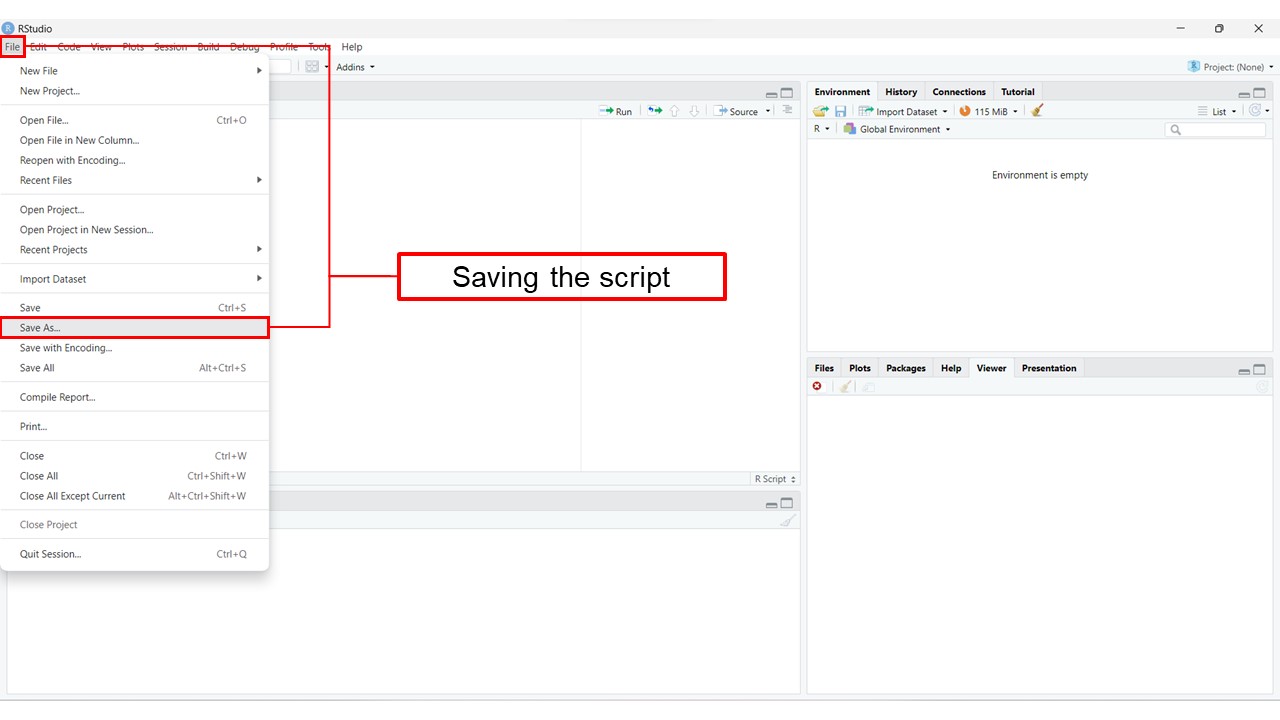Open the Help menu

352,47
